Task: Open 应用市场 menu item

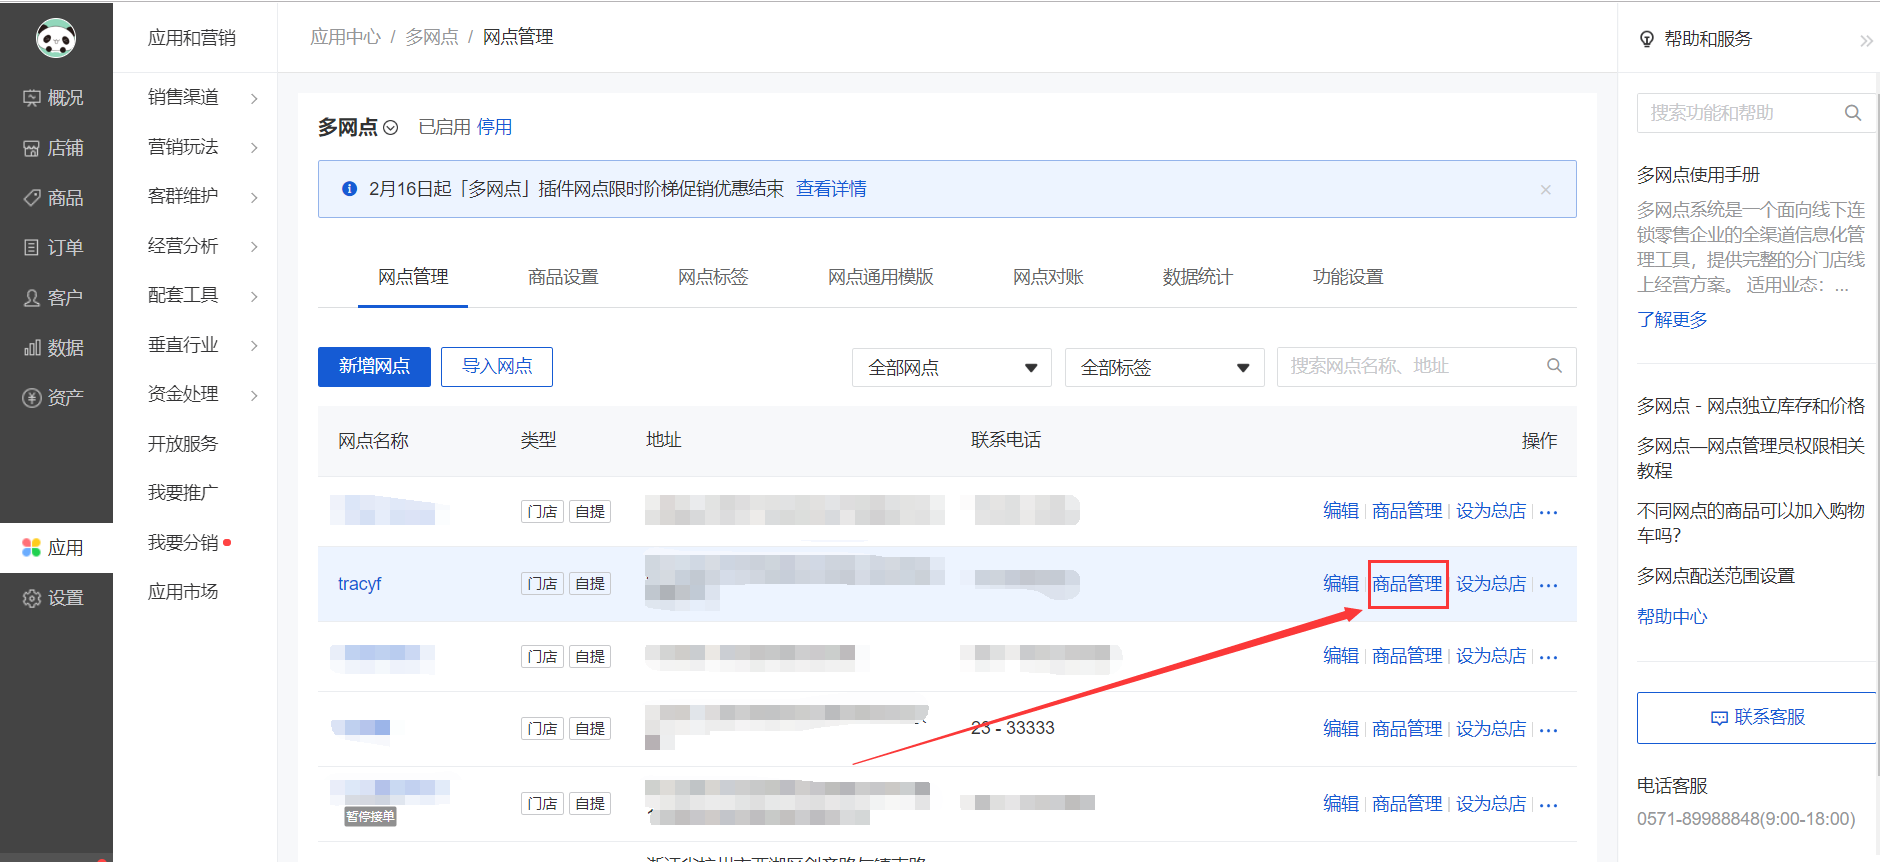Action: click(x=183, y=592)
